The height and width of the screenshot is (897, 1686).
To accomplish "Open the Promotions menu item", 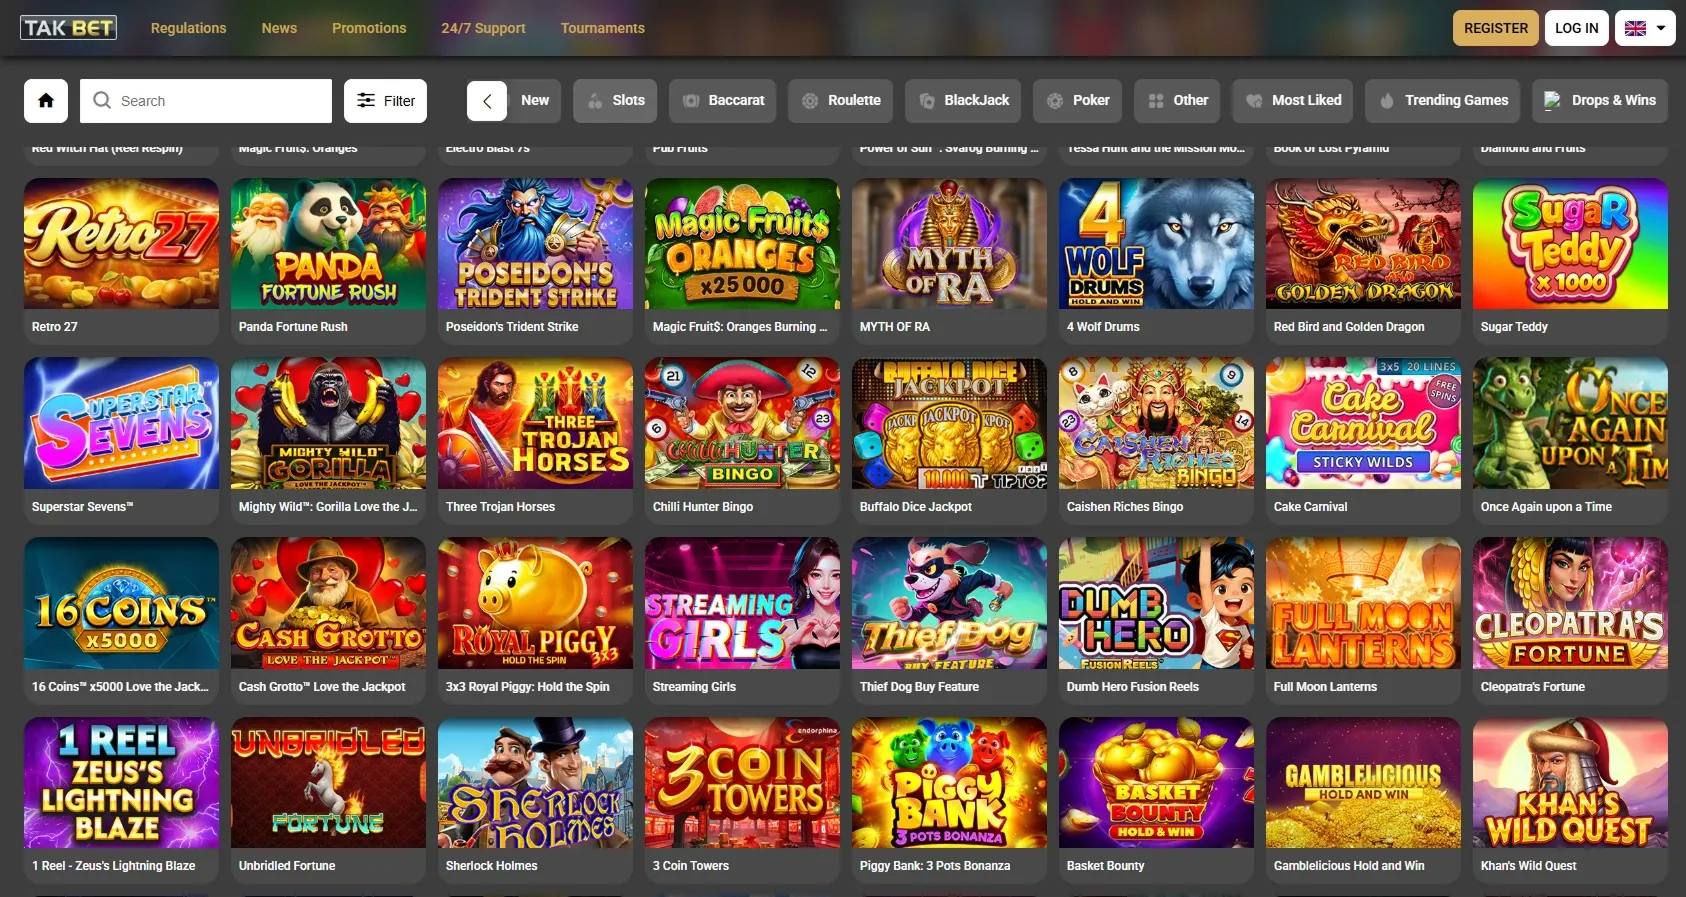I will pos(369,28).
